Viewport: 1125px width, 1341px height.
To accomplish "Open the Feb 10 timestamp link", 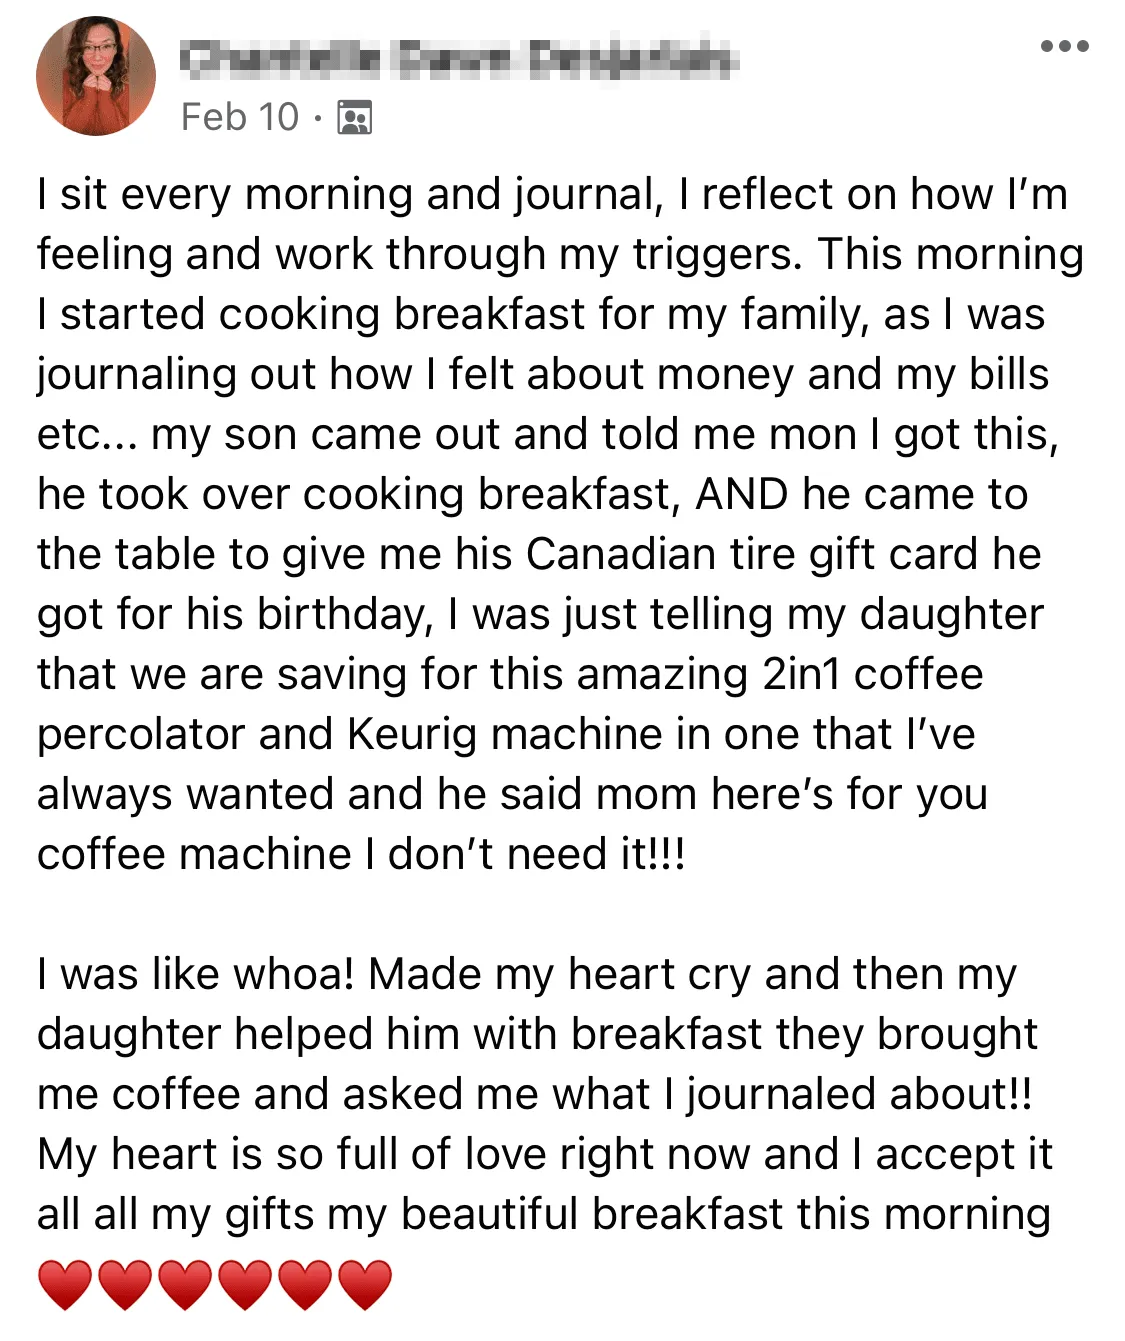I will [240, 117].
